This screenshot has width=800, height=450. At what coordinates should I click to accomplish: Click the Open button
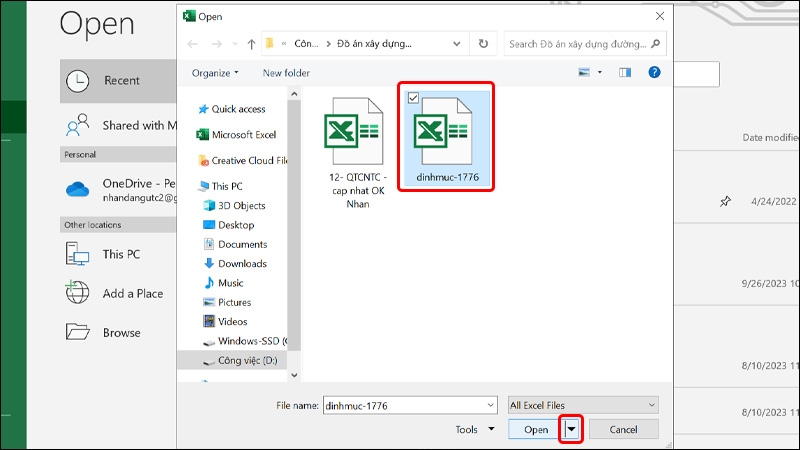[x=536, y=430]
